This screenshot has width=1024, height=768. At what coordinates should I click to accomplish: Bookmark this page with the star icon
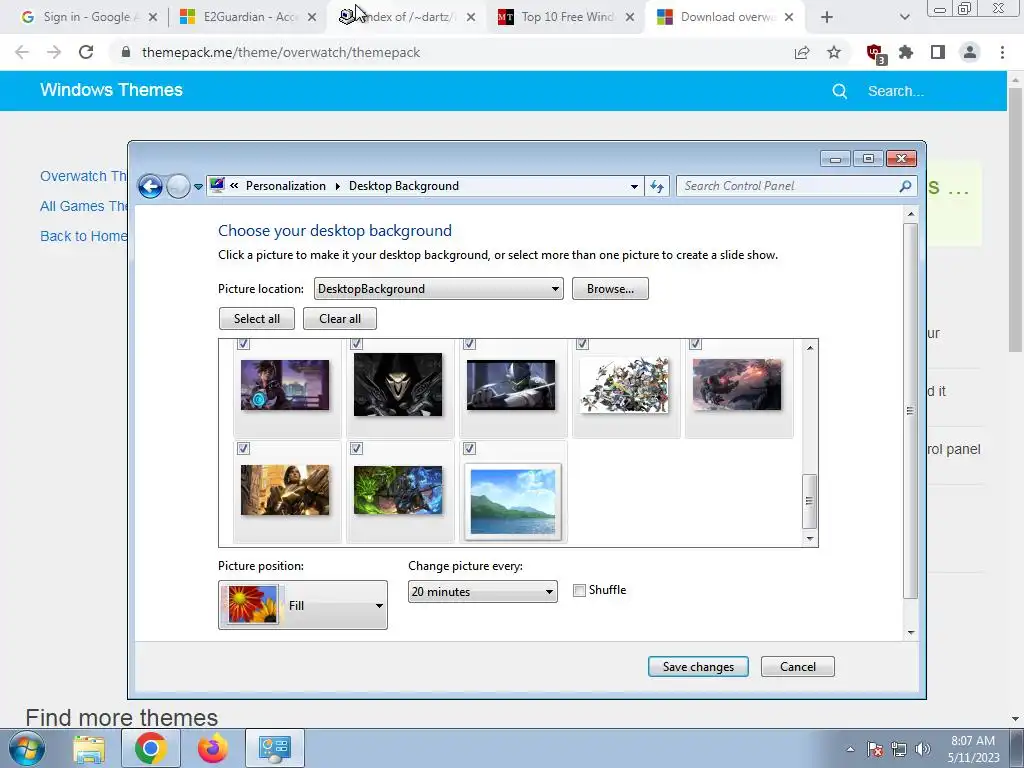coord(834,52)
